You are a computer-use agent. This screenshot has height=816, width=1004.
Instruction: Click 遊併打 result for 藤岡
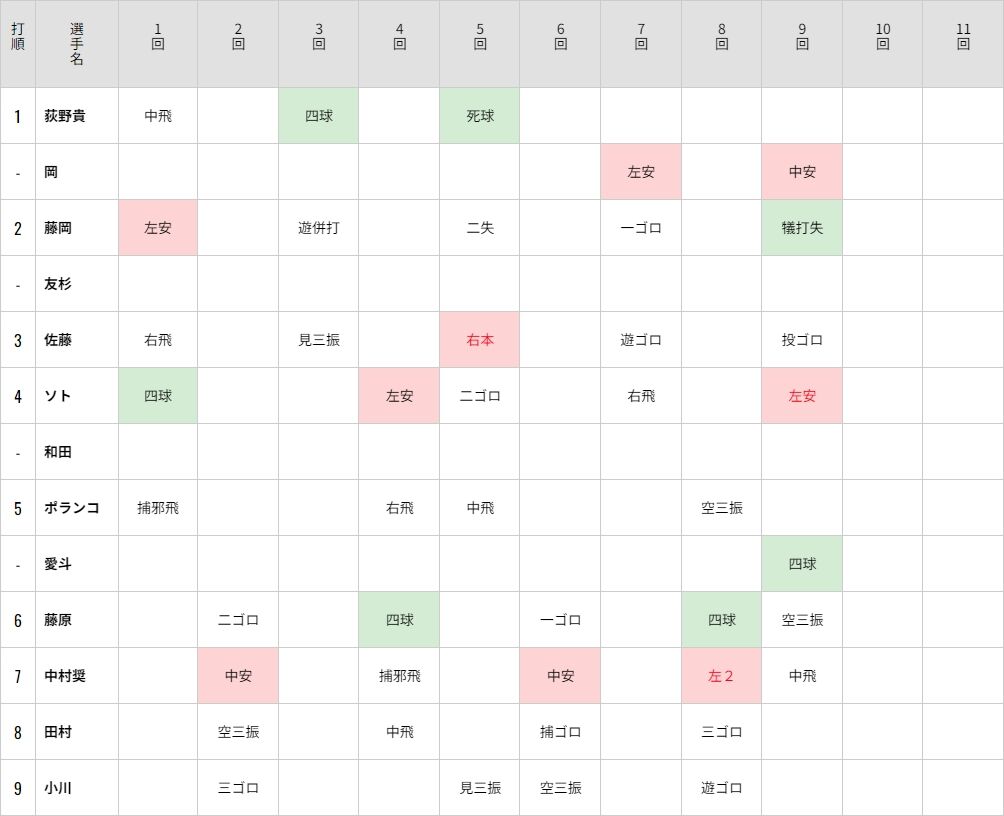[319, 228]
